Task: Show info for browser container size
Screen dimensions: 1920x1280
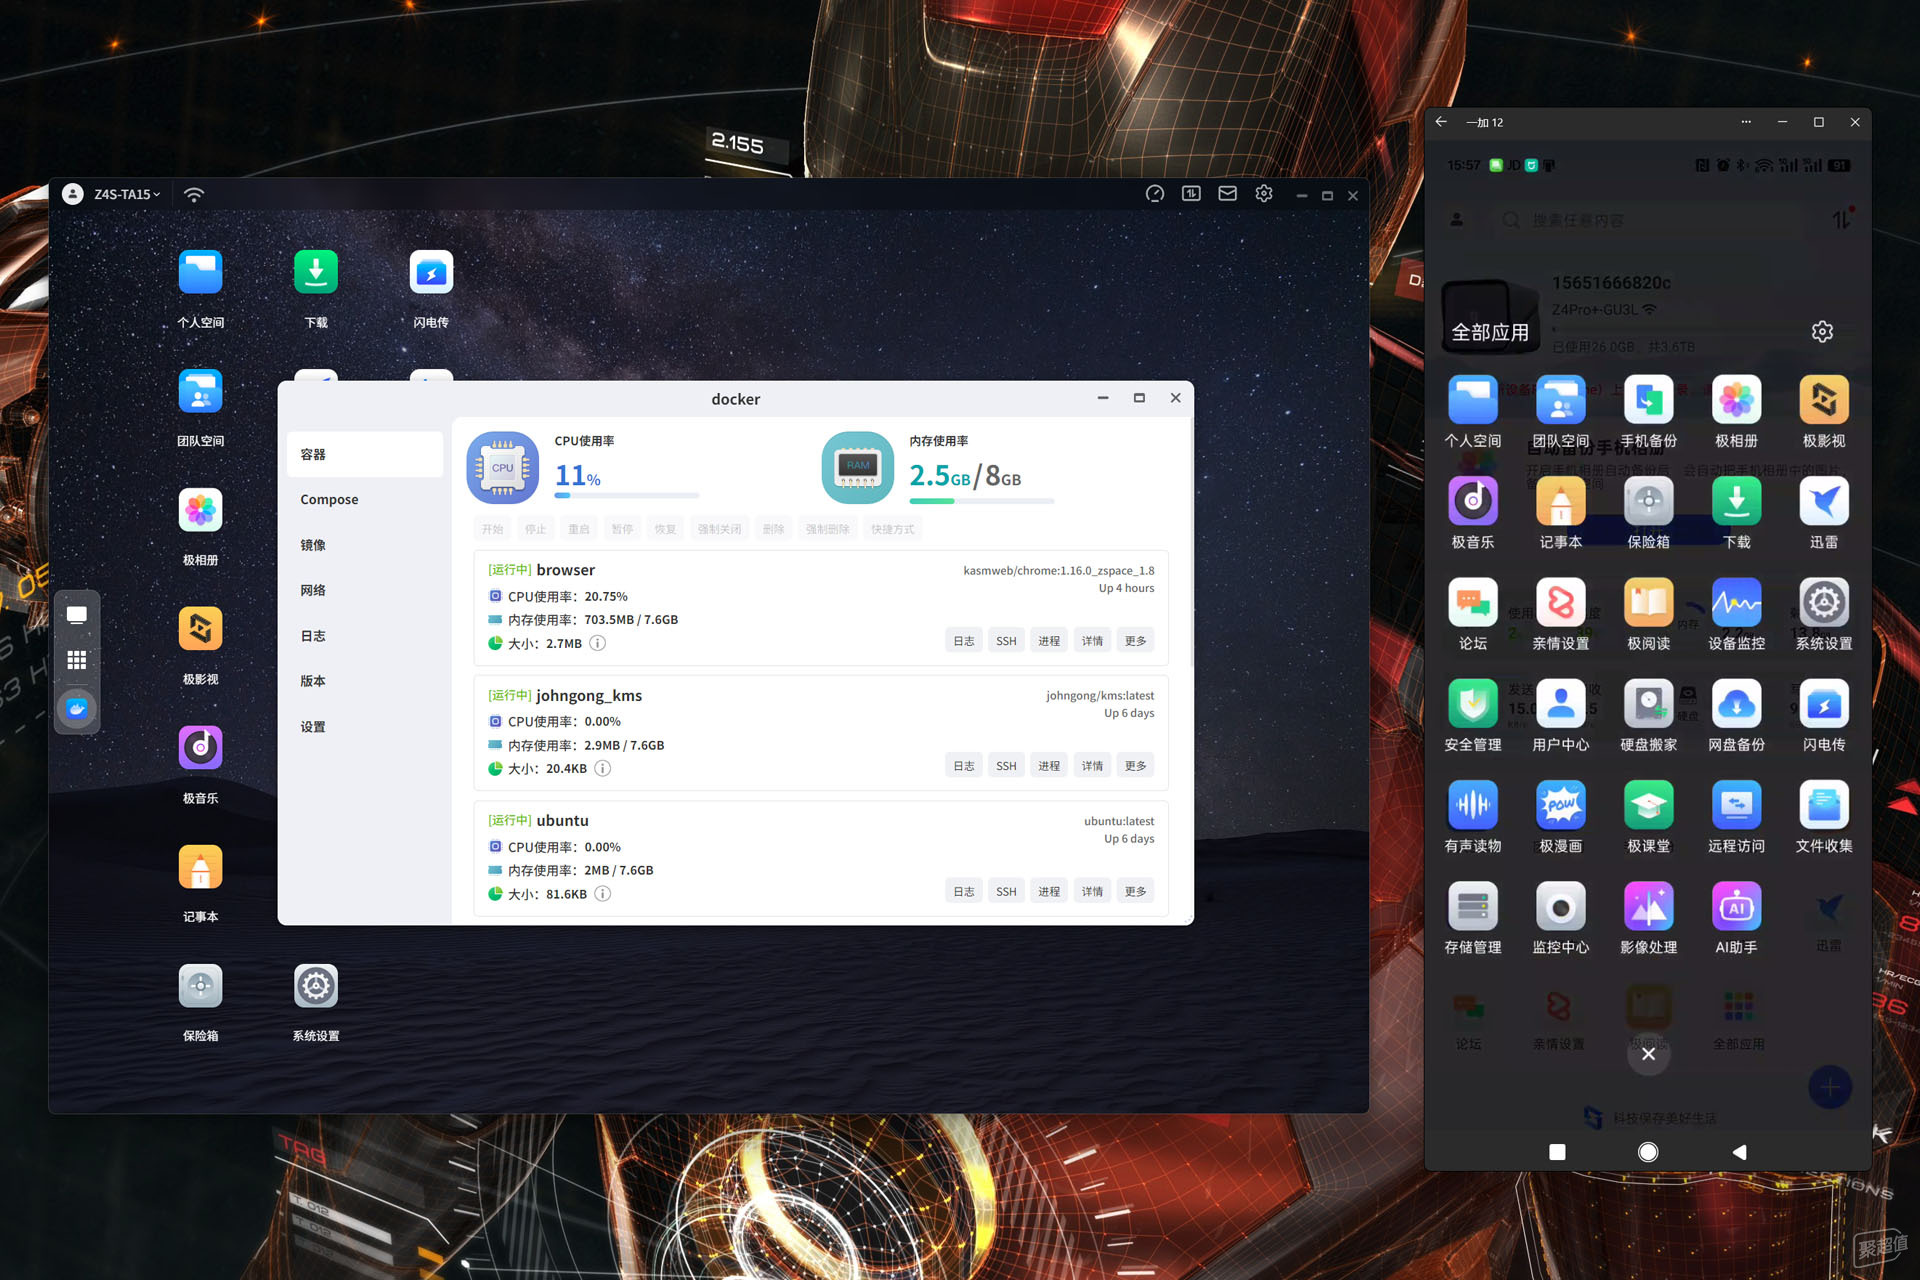Action: click(597, 643)
